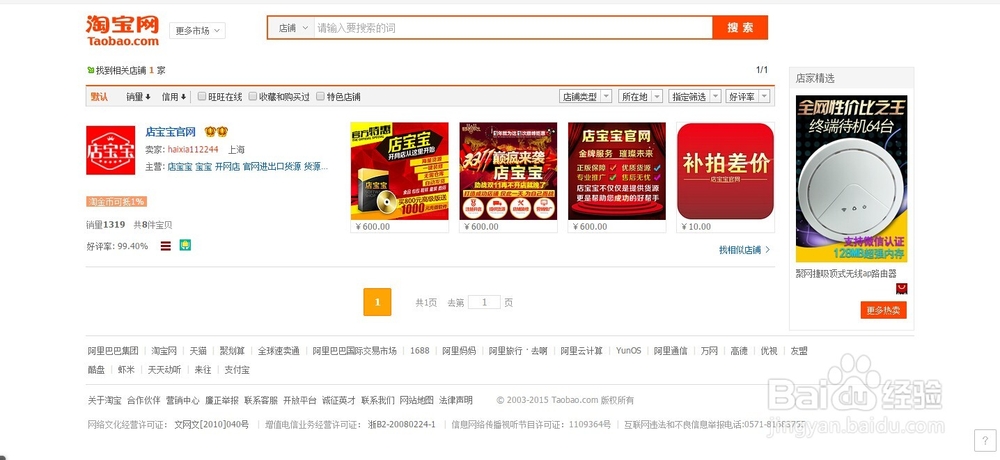Image resolution: width=1000 pixels, height=460 pixels.
Task: Click the 淘金币可抵1% tag
Action: [x=117, y=202]
